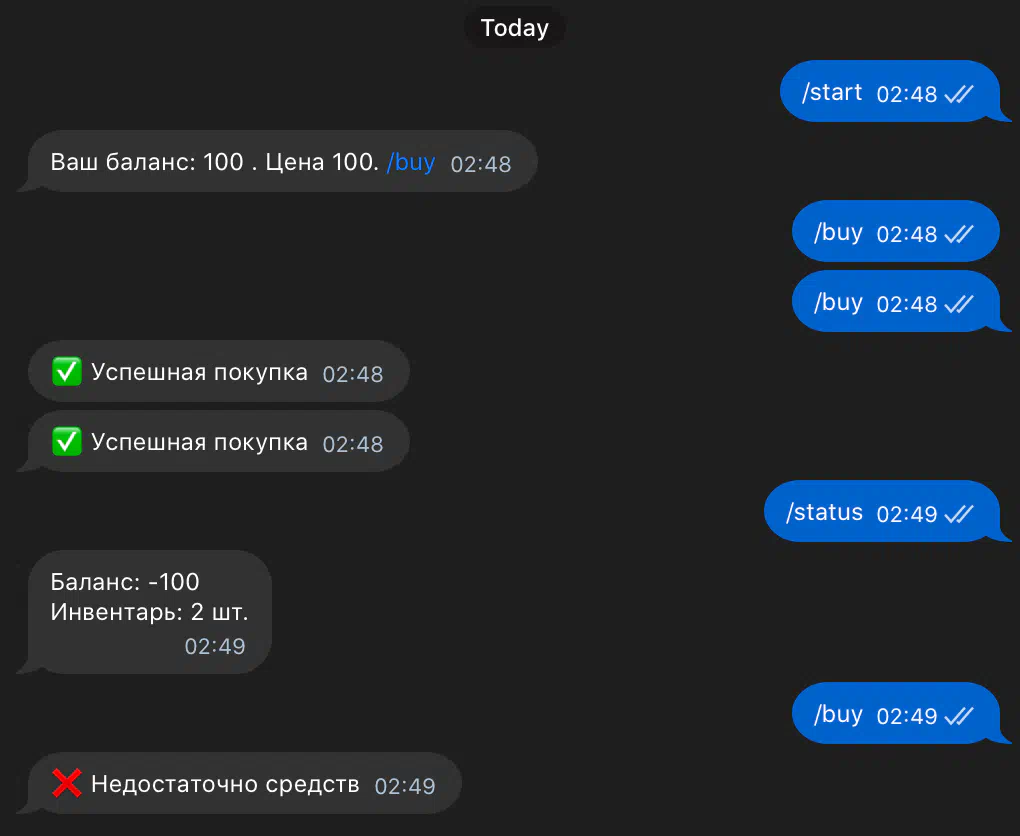1020x836 pixels.
Task: Click the first "Успешная покупка" message text
Action: [199, 373]
